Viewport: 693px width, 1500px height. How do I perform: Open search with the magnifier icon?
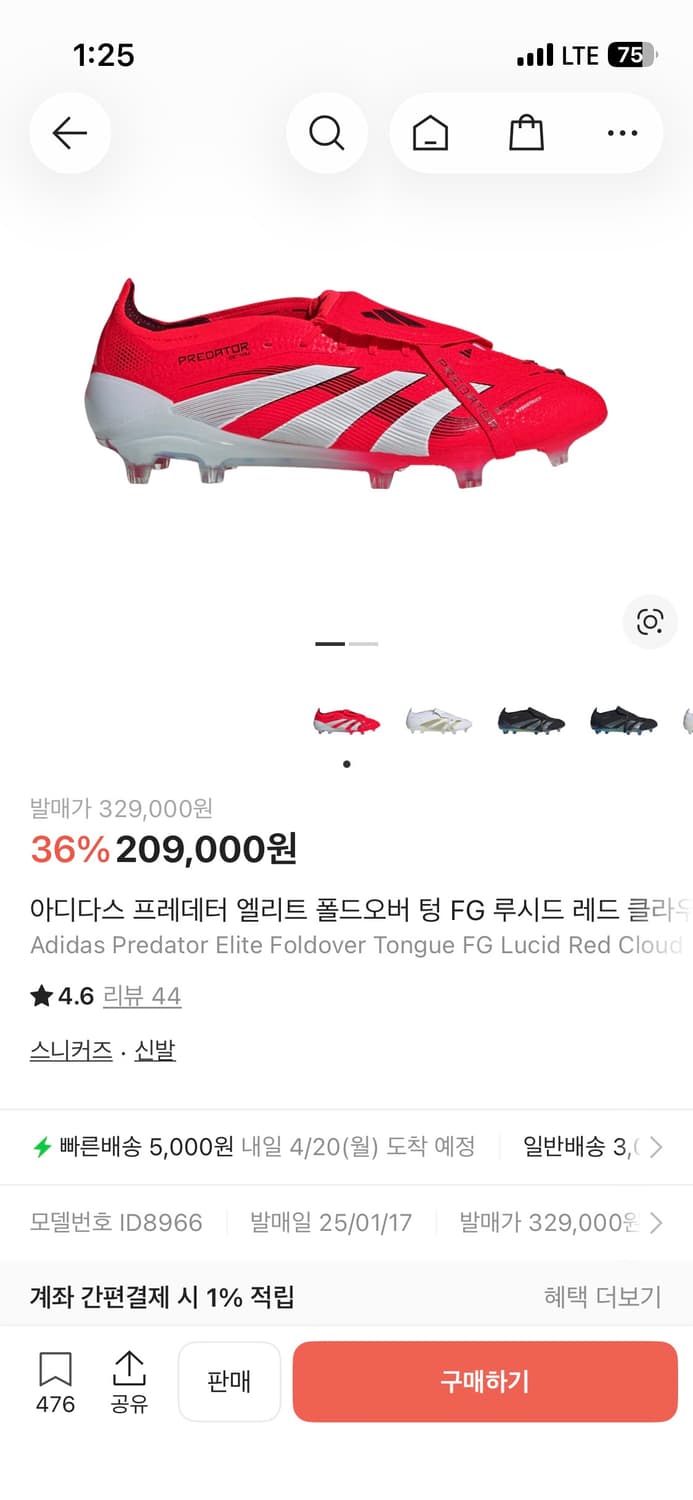pos(326,133)
